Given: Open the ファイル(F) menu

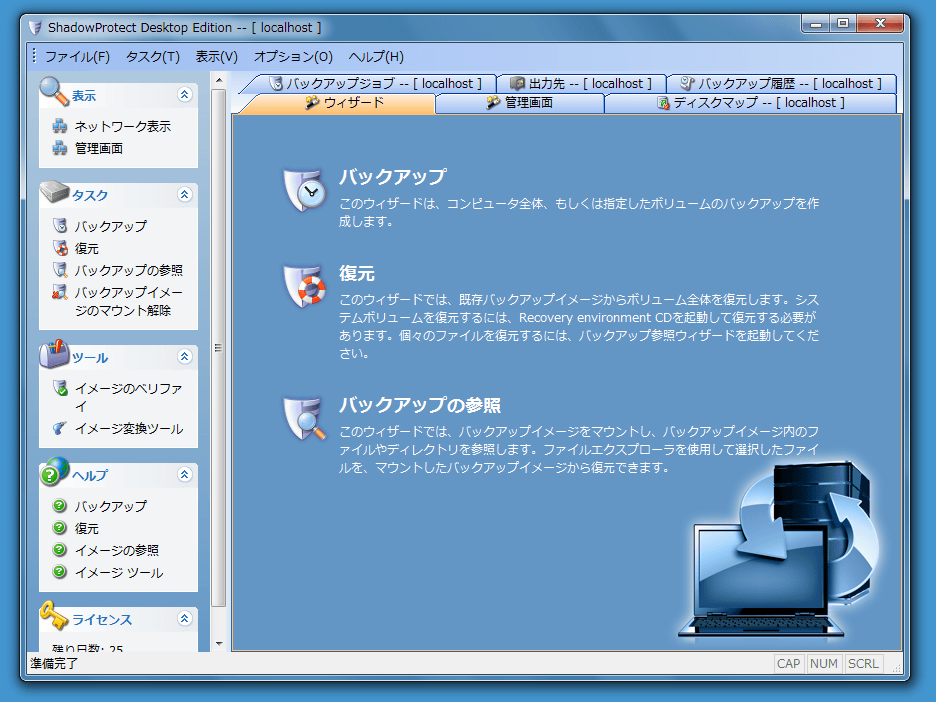Looking at the screenshot, I should (x=78, y=57).
